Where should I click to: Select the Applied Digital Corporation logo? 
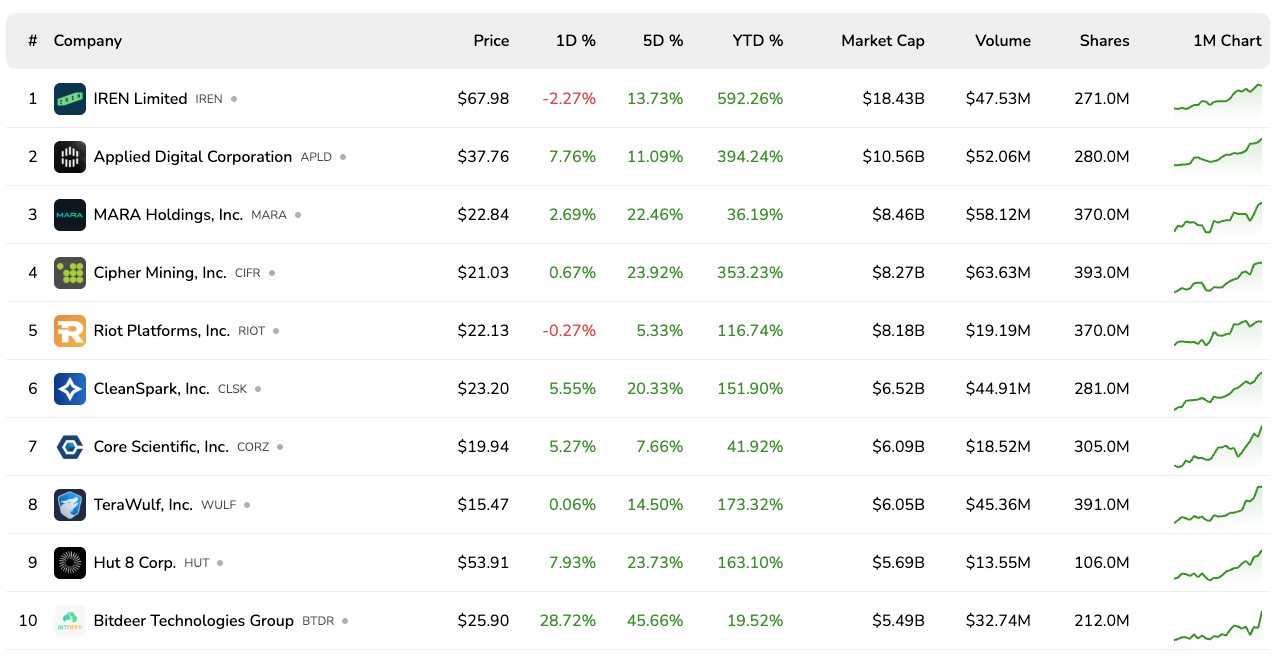point(70,157)
